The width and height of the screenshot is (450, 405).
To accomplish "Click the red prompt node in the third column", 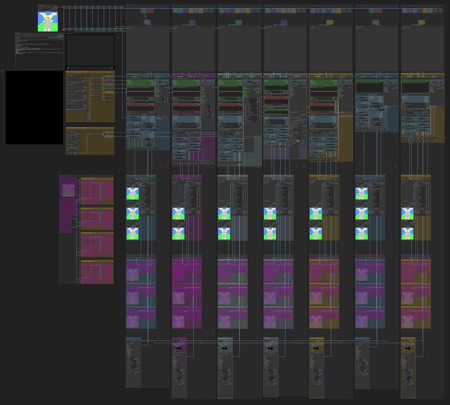I will click(231, 108).
